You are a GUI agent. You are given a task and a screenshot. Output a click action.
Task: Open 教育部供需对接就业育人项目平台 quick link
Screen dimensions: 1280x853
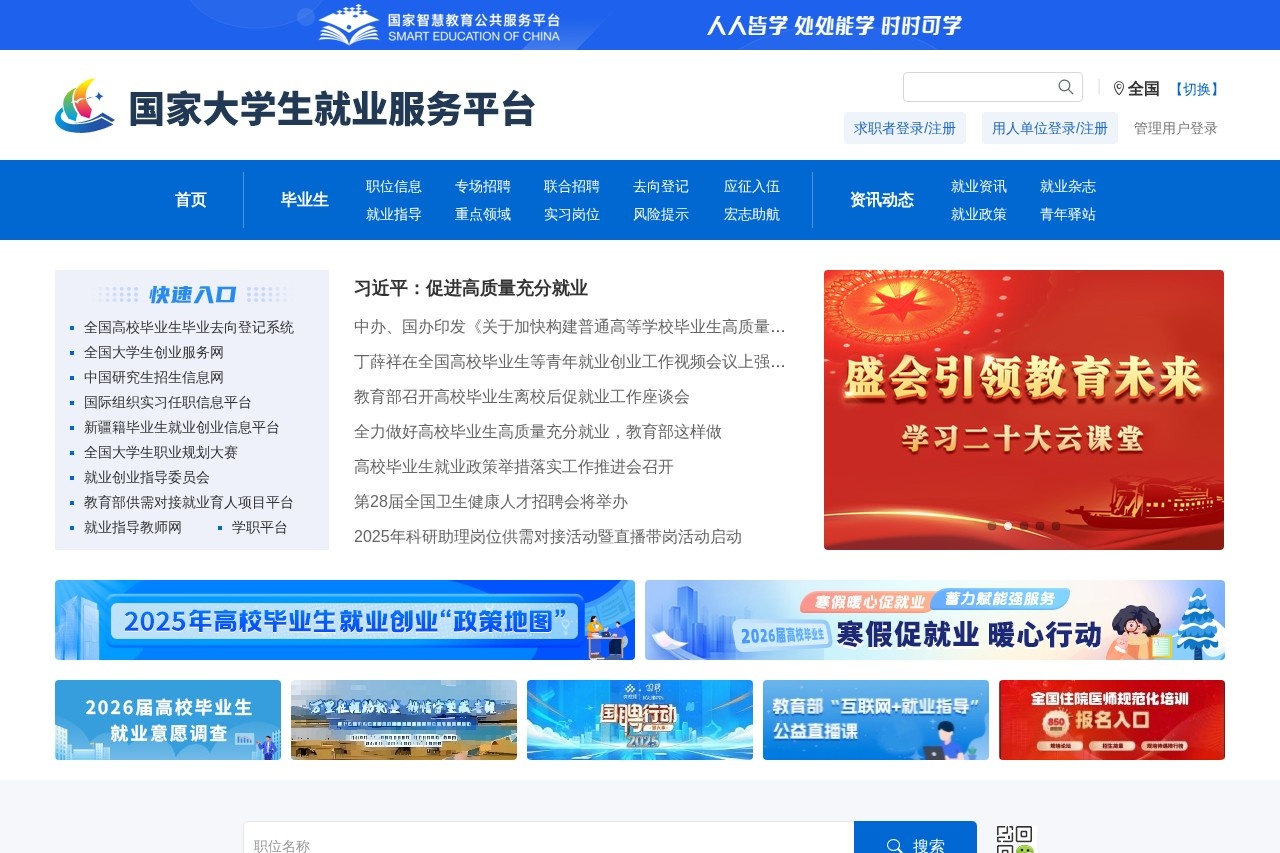tap(189, 502)
